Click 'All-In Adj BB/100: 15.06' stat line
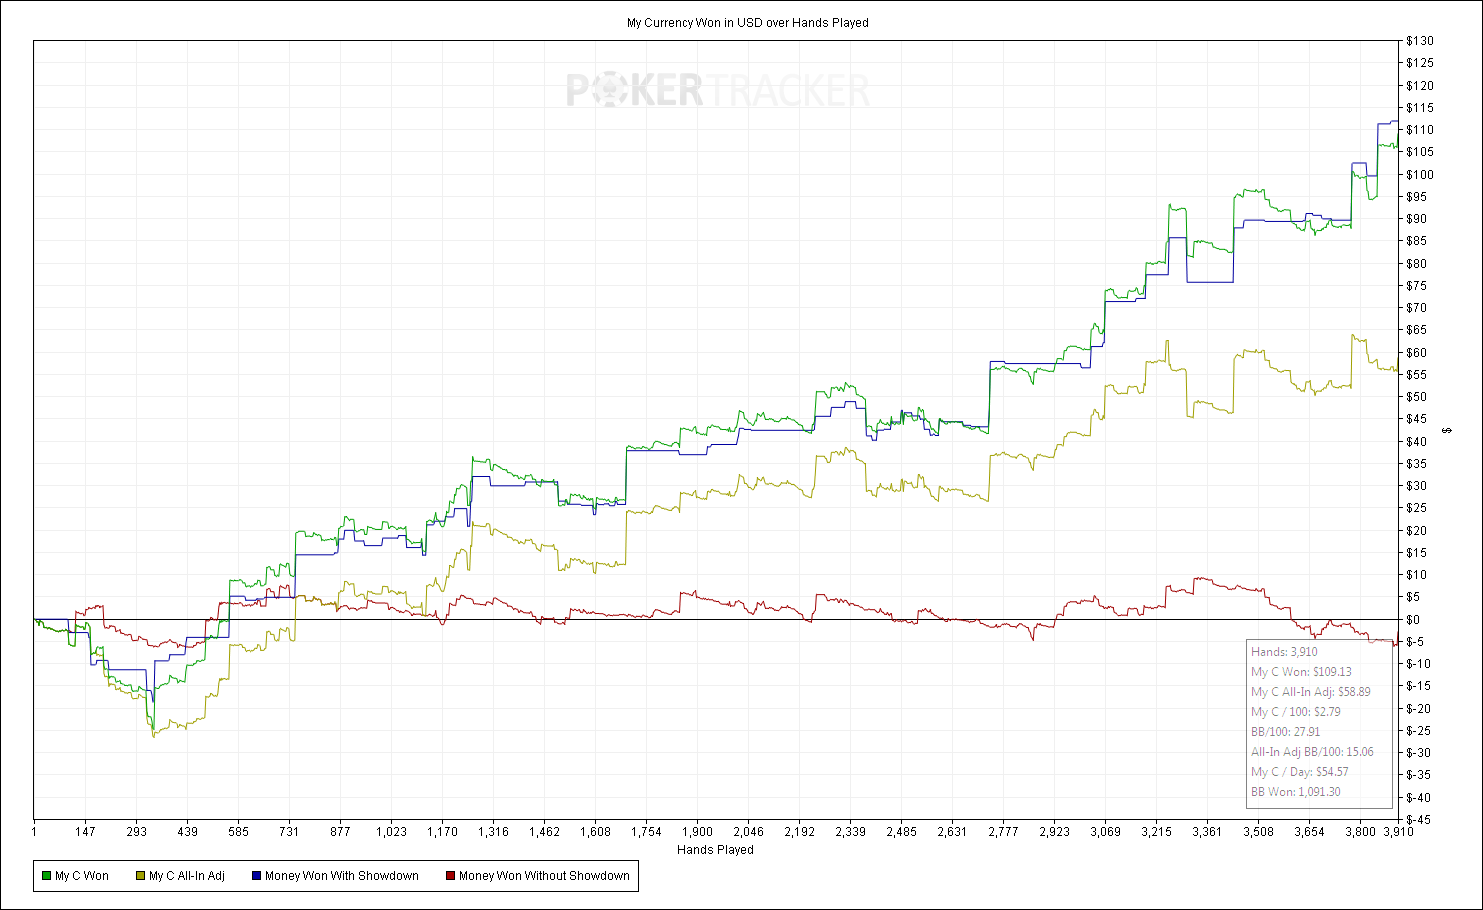1483x910 pixels. point(1312,752)
